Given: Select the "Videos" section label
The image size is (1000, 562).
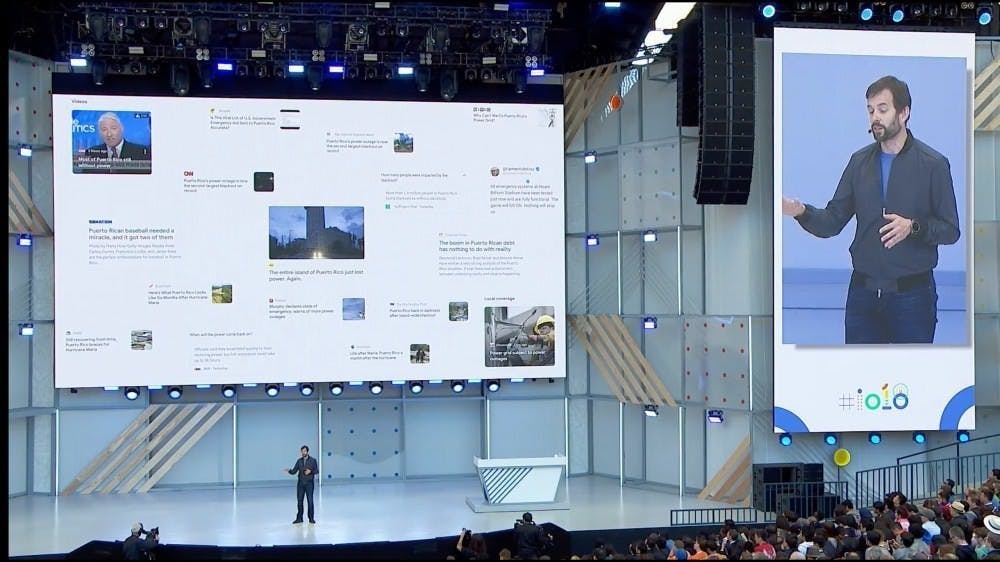Looking at the screenshot, I should (79, 101).
